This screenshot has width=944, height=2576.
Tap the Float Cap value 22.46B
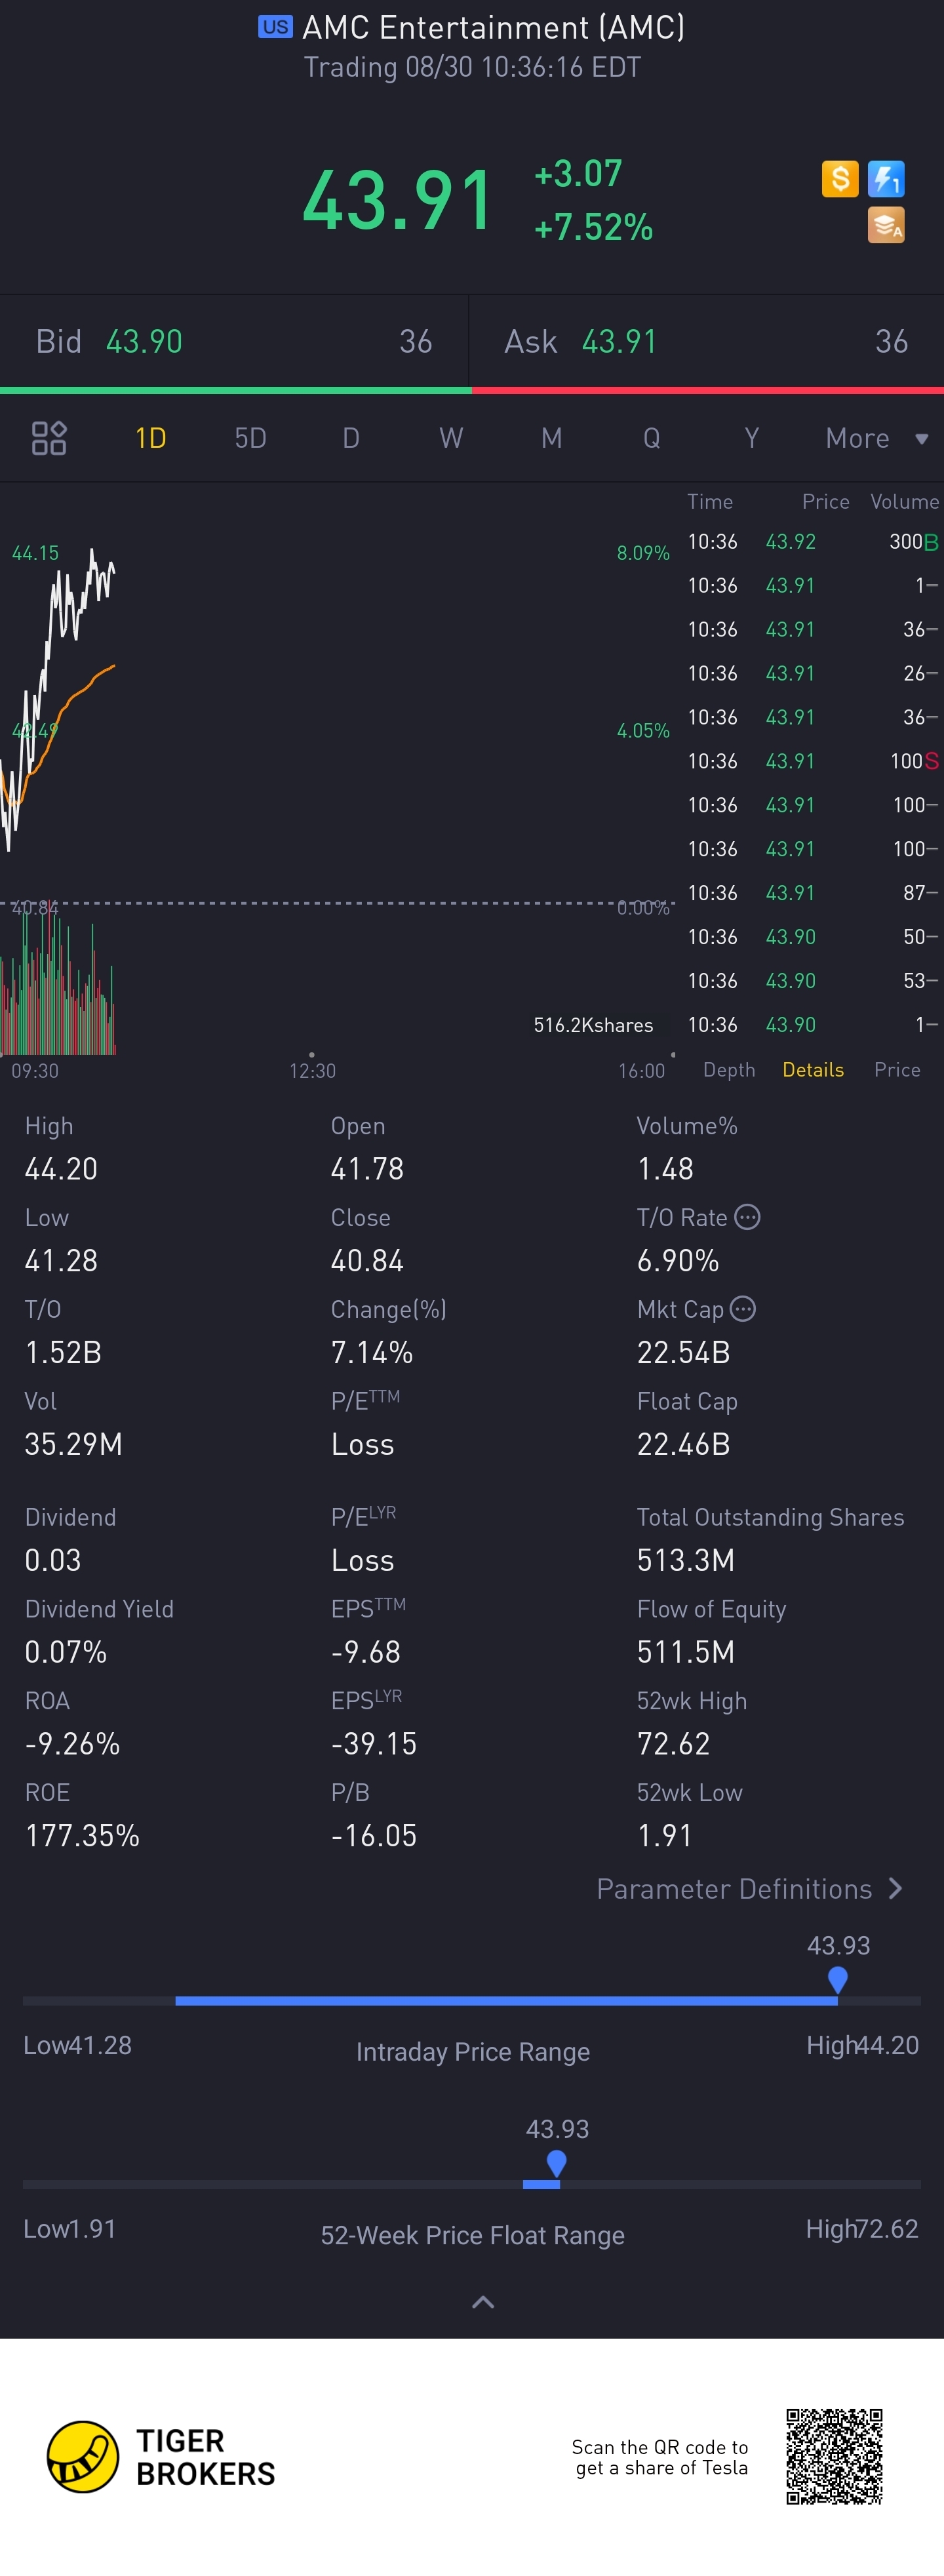point(684,1445)
